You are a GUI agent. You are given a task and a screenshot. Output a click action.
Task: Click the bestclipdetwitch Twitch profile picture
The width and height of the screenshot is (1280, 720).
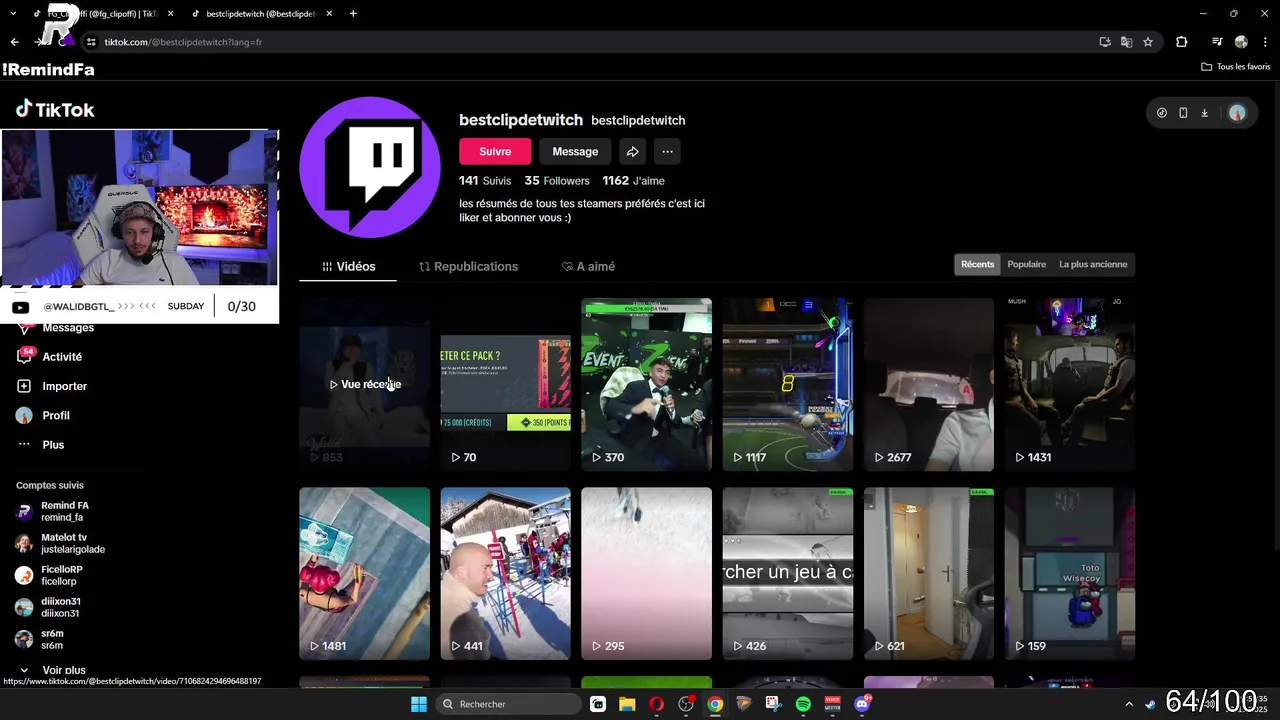(370, 167)
